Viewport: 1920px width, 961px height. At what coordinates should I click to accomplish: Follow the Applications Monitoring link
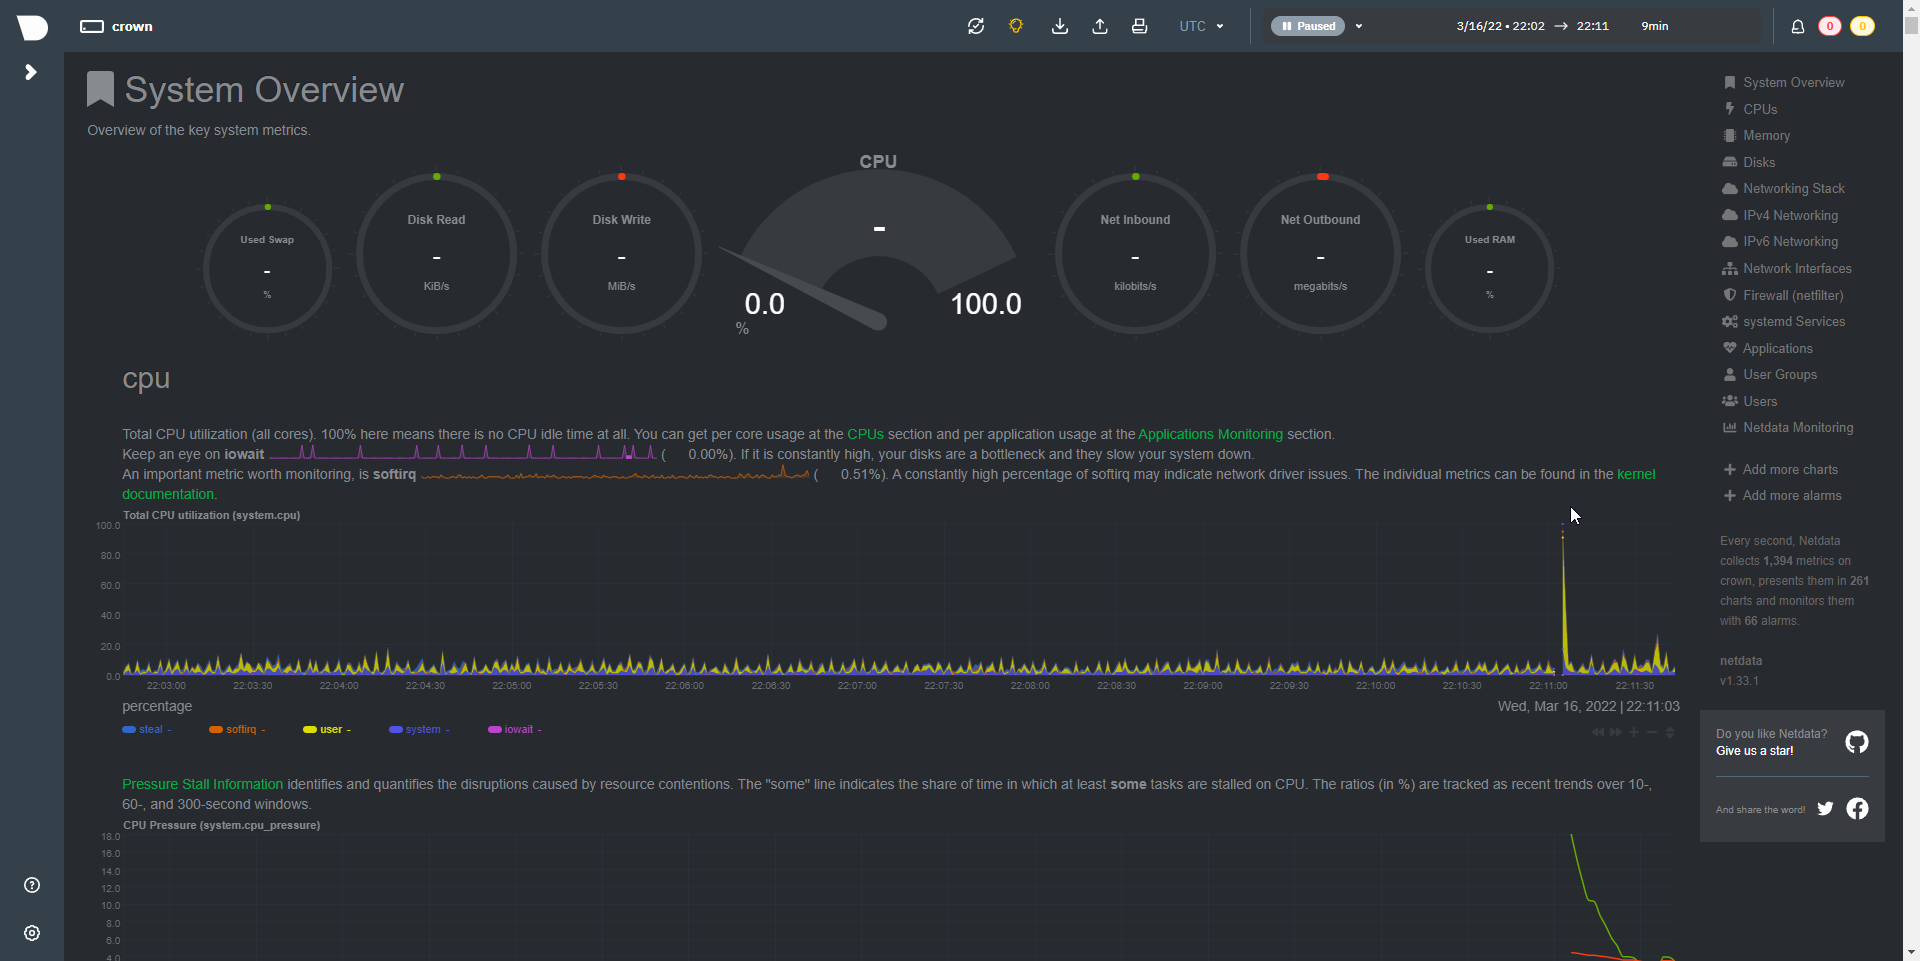(x=1210, y=434)
